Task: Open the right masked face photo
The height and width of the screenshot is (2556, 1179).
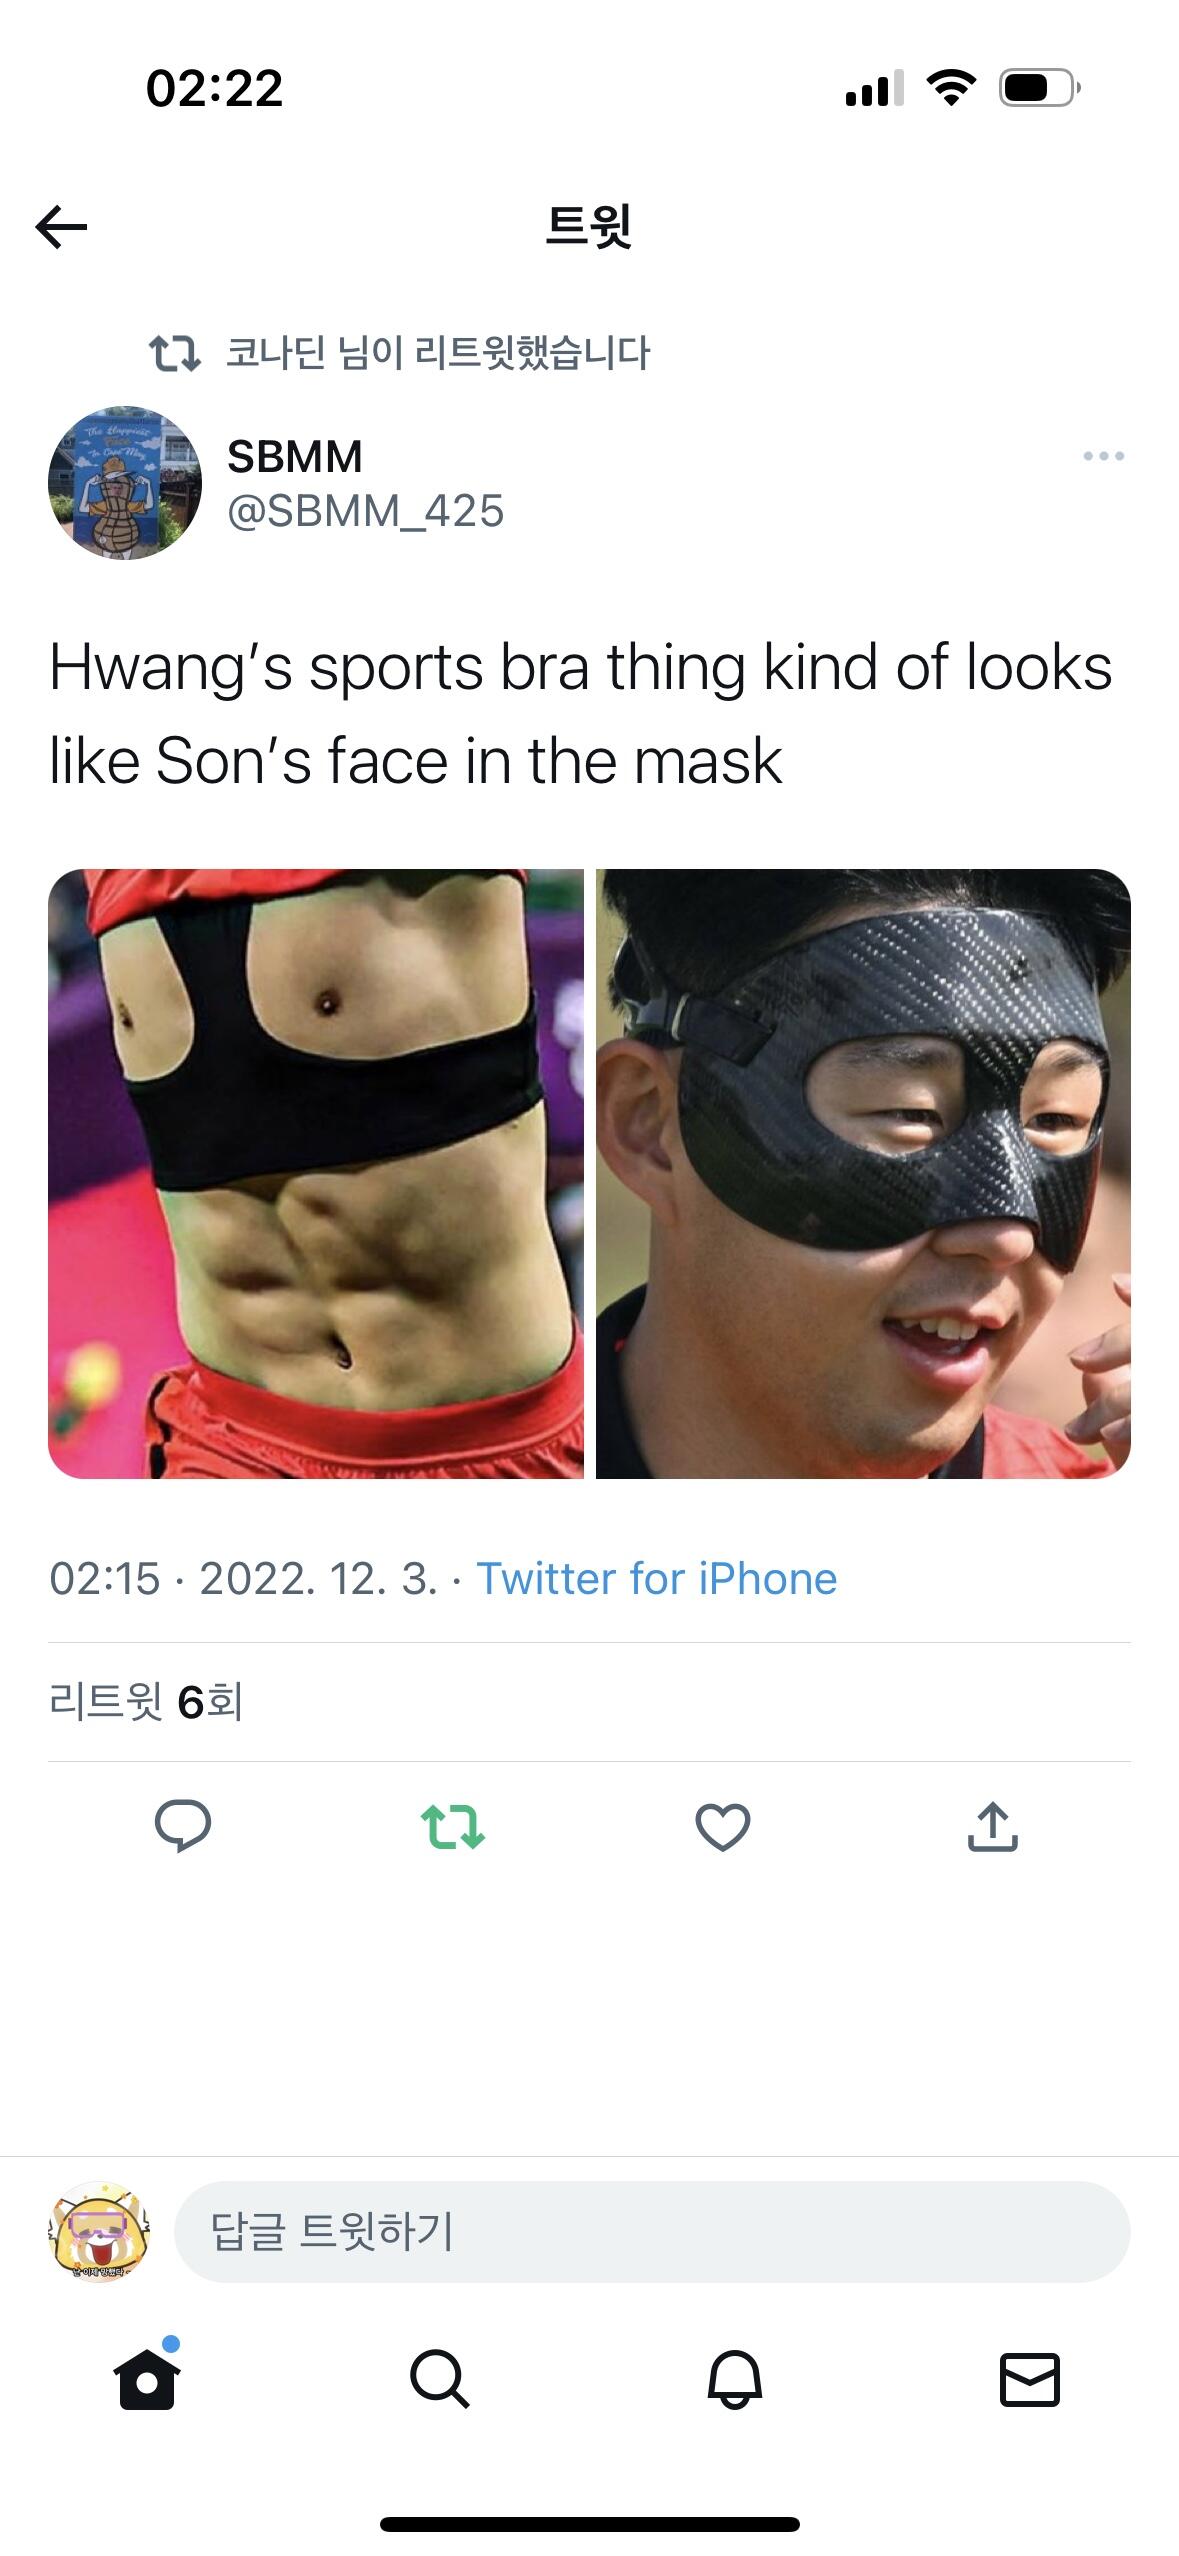Action: (x=864, y=1174)
